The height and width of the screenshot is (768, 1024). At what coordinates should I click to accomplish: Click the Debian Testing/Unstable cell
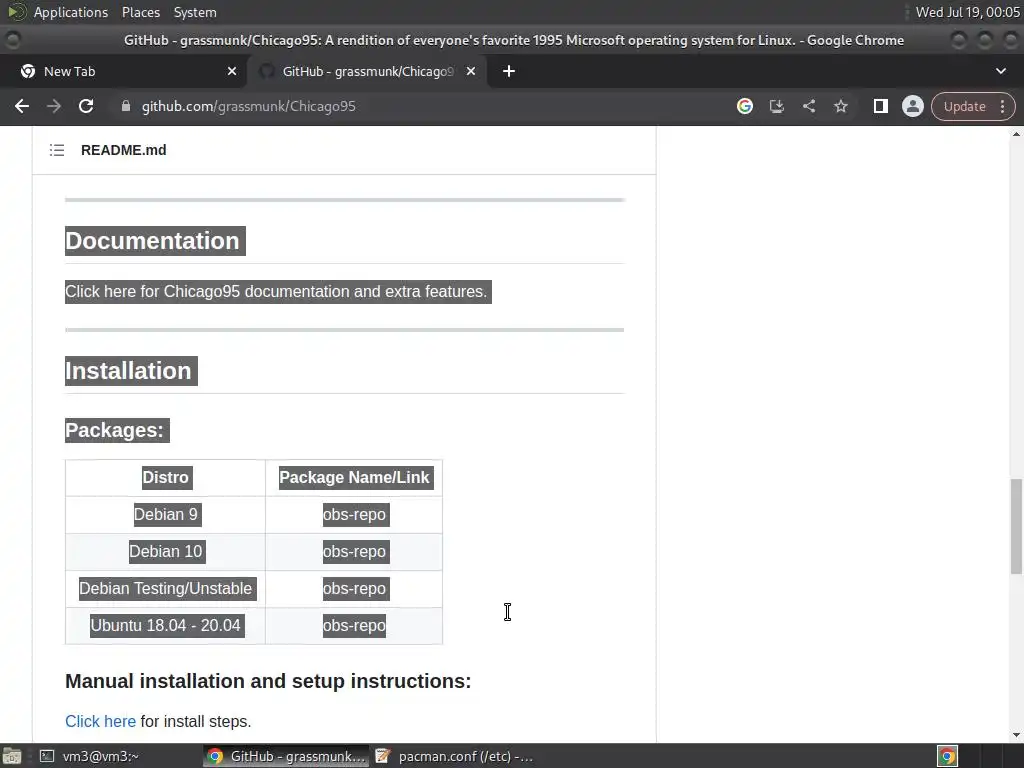(x=165, y=588)
